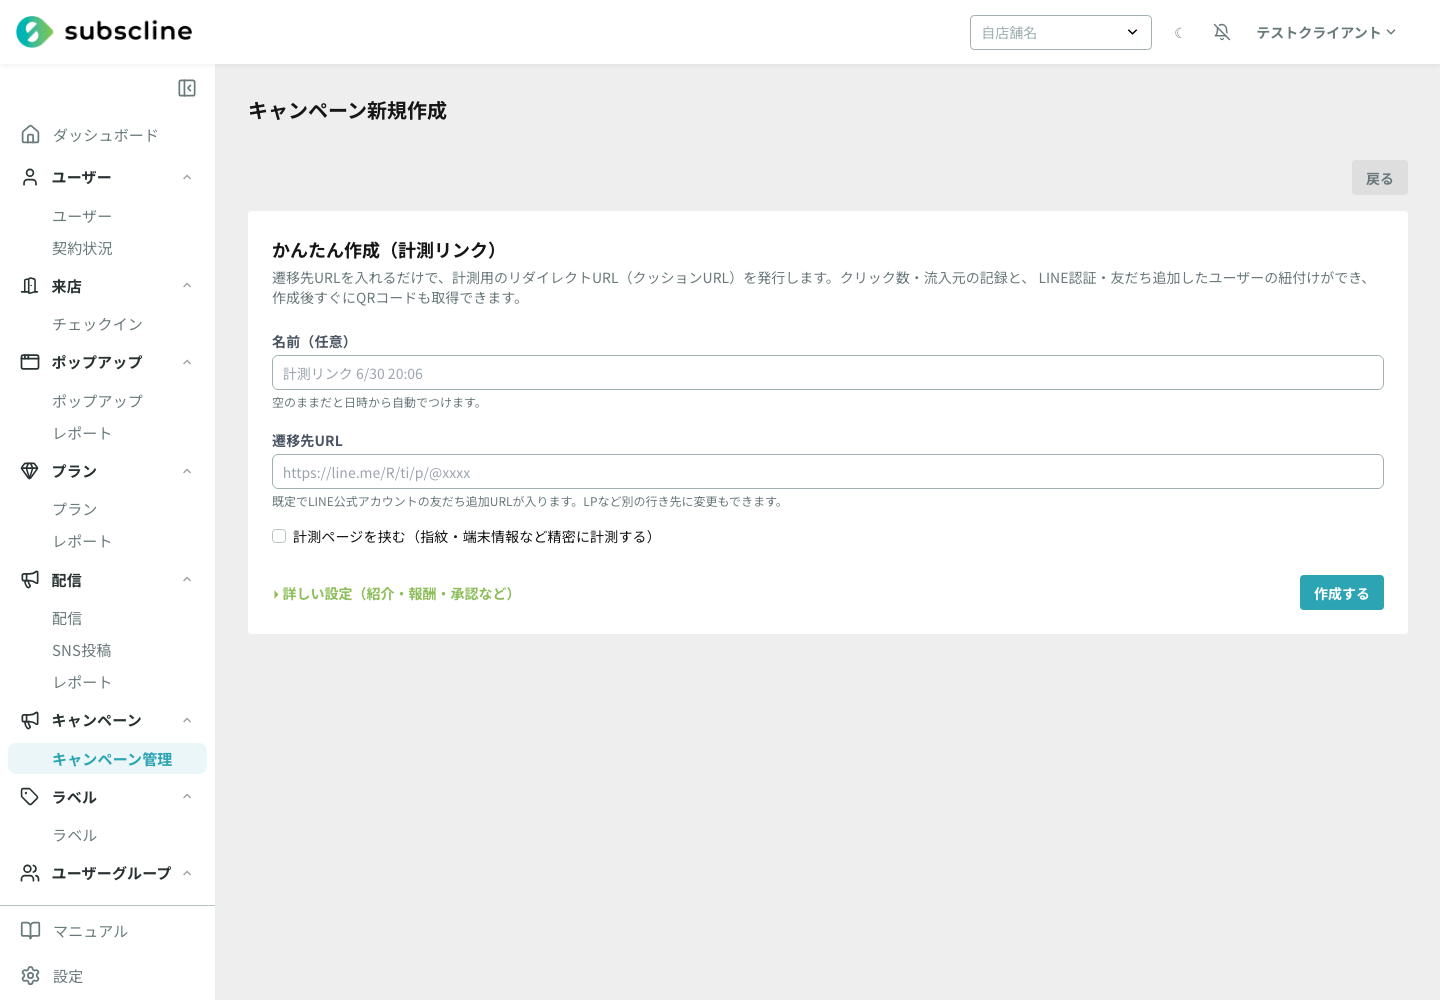
Task: Collapse the ラベル section chevron
Action: tap(187, 797)
